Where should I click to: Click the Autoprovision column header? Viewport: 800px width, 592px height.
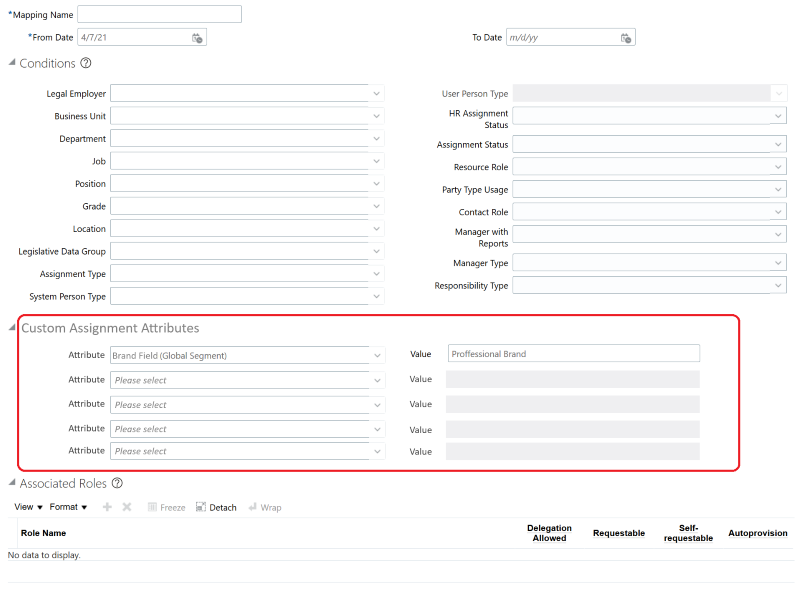click(757, 533)
